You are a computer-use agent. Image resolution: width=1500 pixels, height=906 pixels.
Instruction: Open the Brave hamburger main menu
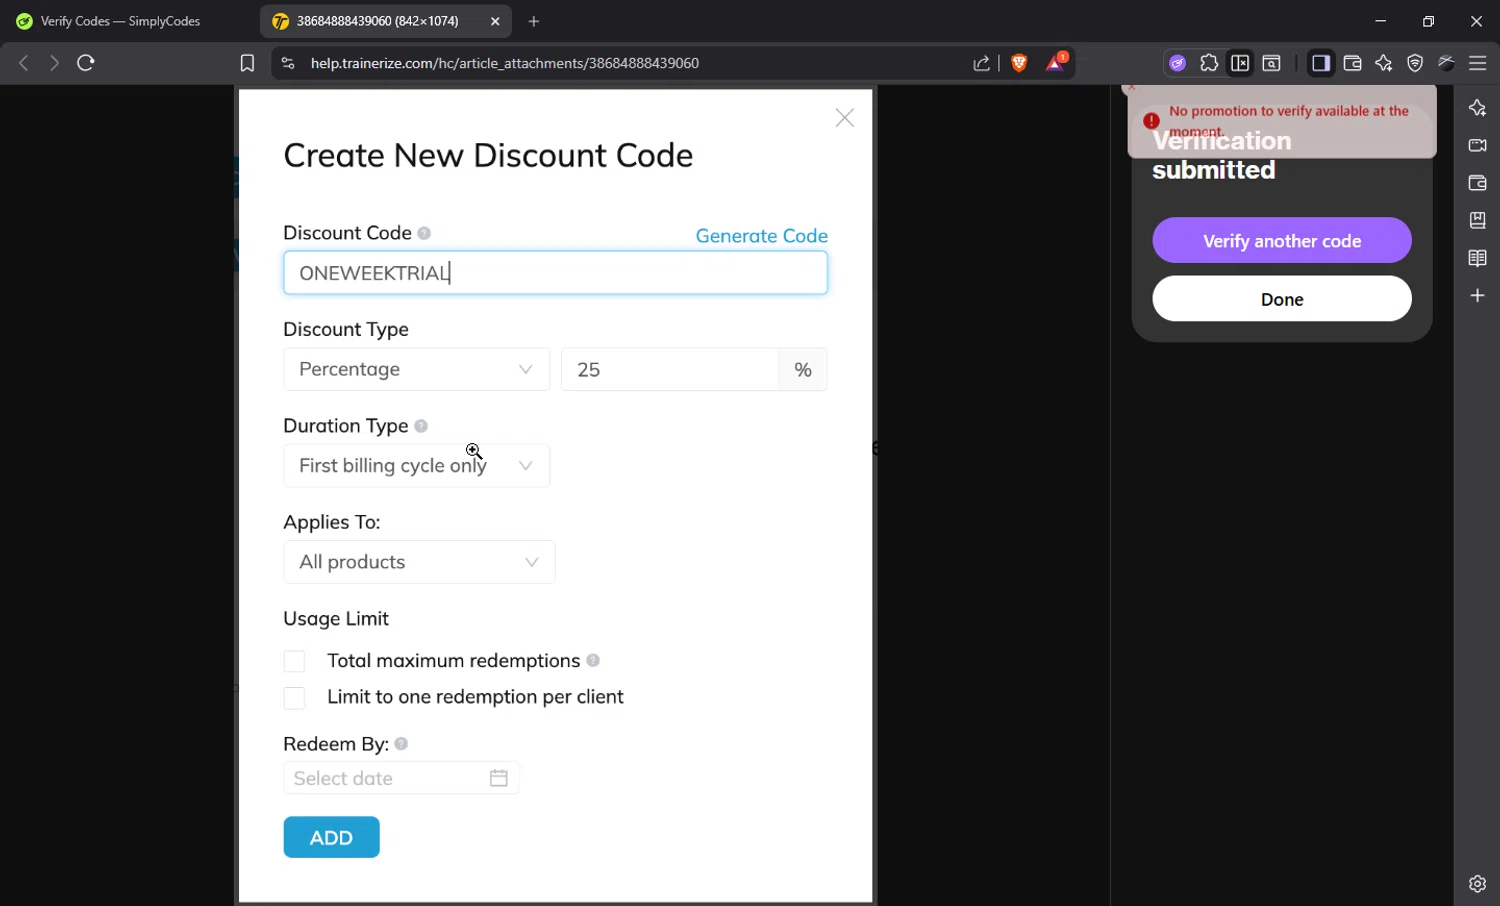point(1478,63)
